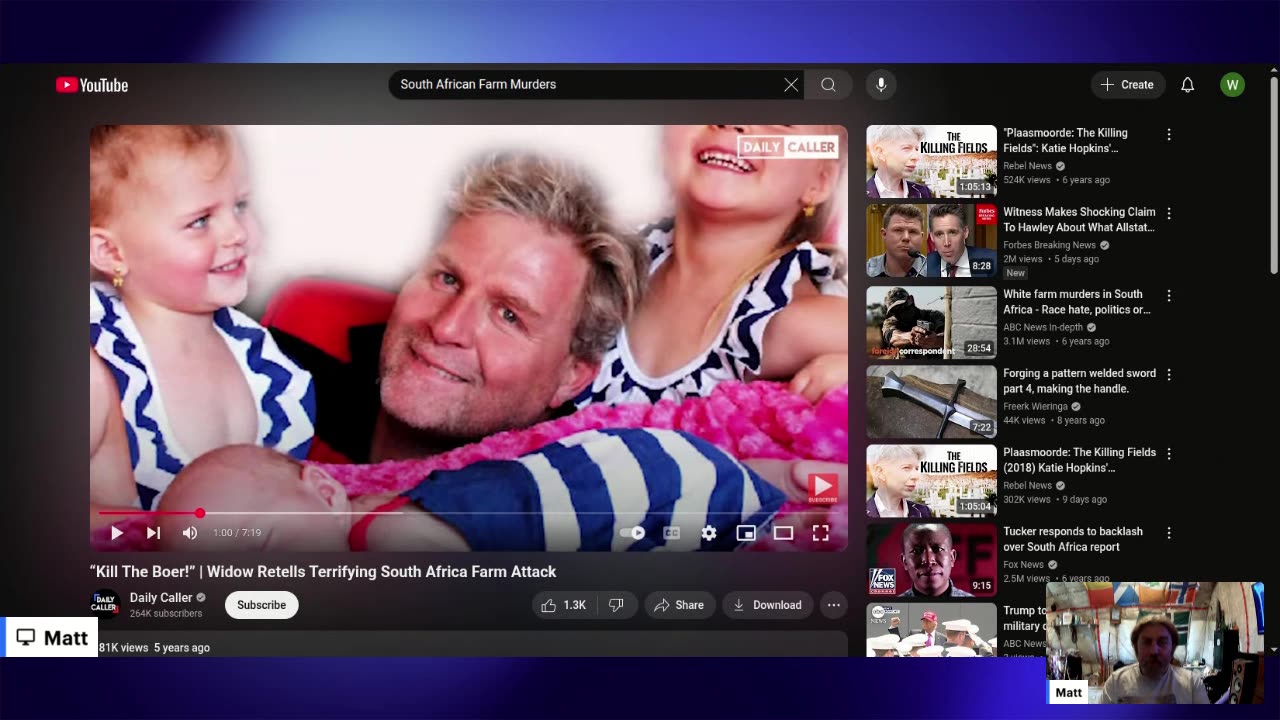Open the Daily Caller channel name link
Screen dimensions: 1280x720
[x=161, y=598]
